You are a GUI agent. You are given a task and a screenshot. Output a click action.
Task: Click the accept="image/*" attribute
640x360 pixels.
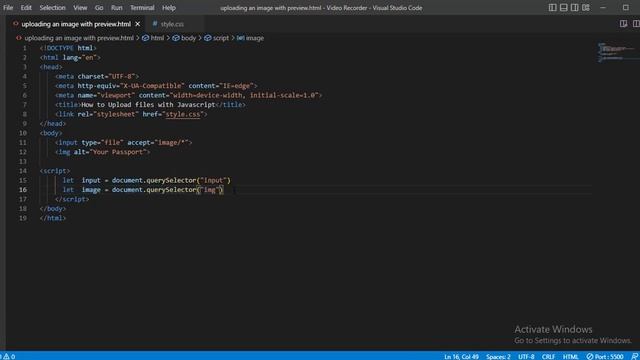(158, 142)
